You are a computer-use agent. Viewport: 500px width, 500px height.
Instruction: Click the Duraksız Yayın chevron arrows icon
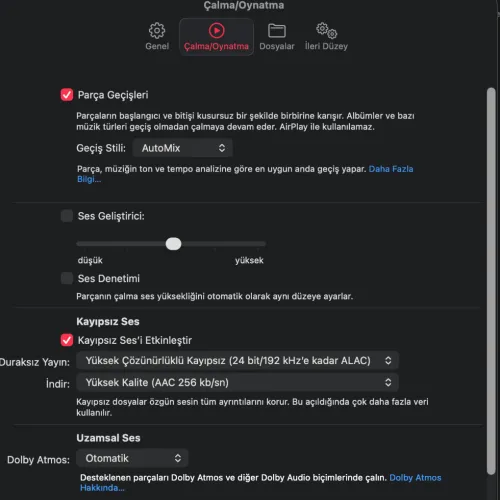click(x=388, y=360)
